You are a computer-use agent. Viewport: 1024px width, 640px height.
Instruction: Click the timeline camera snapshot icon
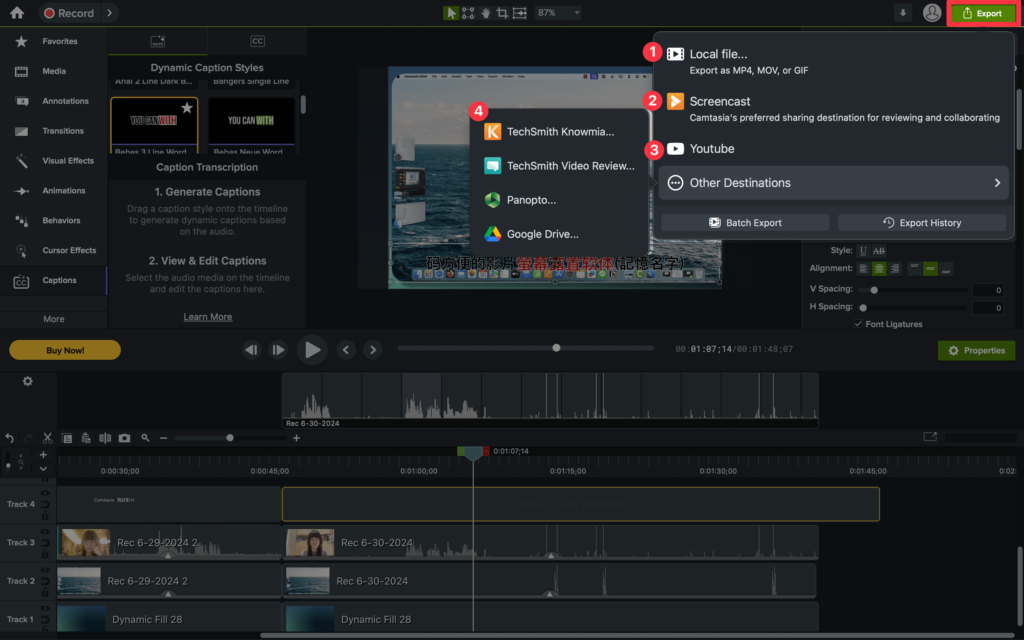[x=124, y=438]
